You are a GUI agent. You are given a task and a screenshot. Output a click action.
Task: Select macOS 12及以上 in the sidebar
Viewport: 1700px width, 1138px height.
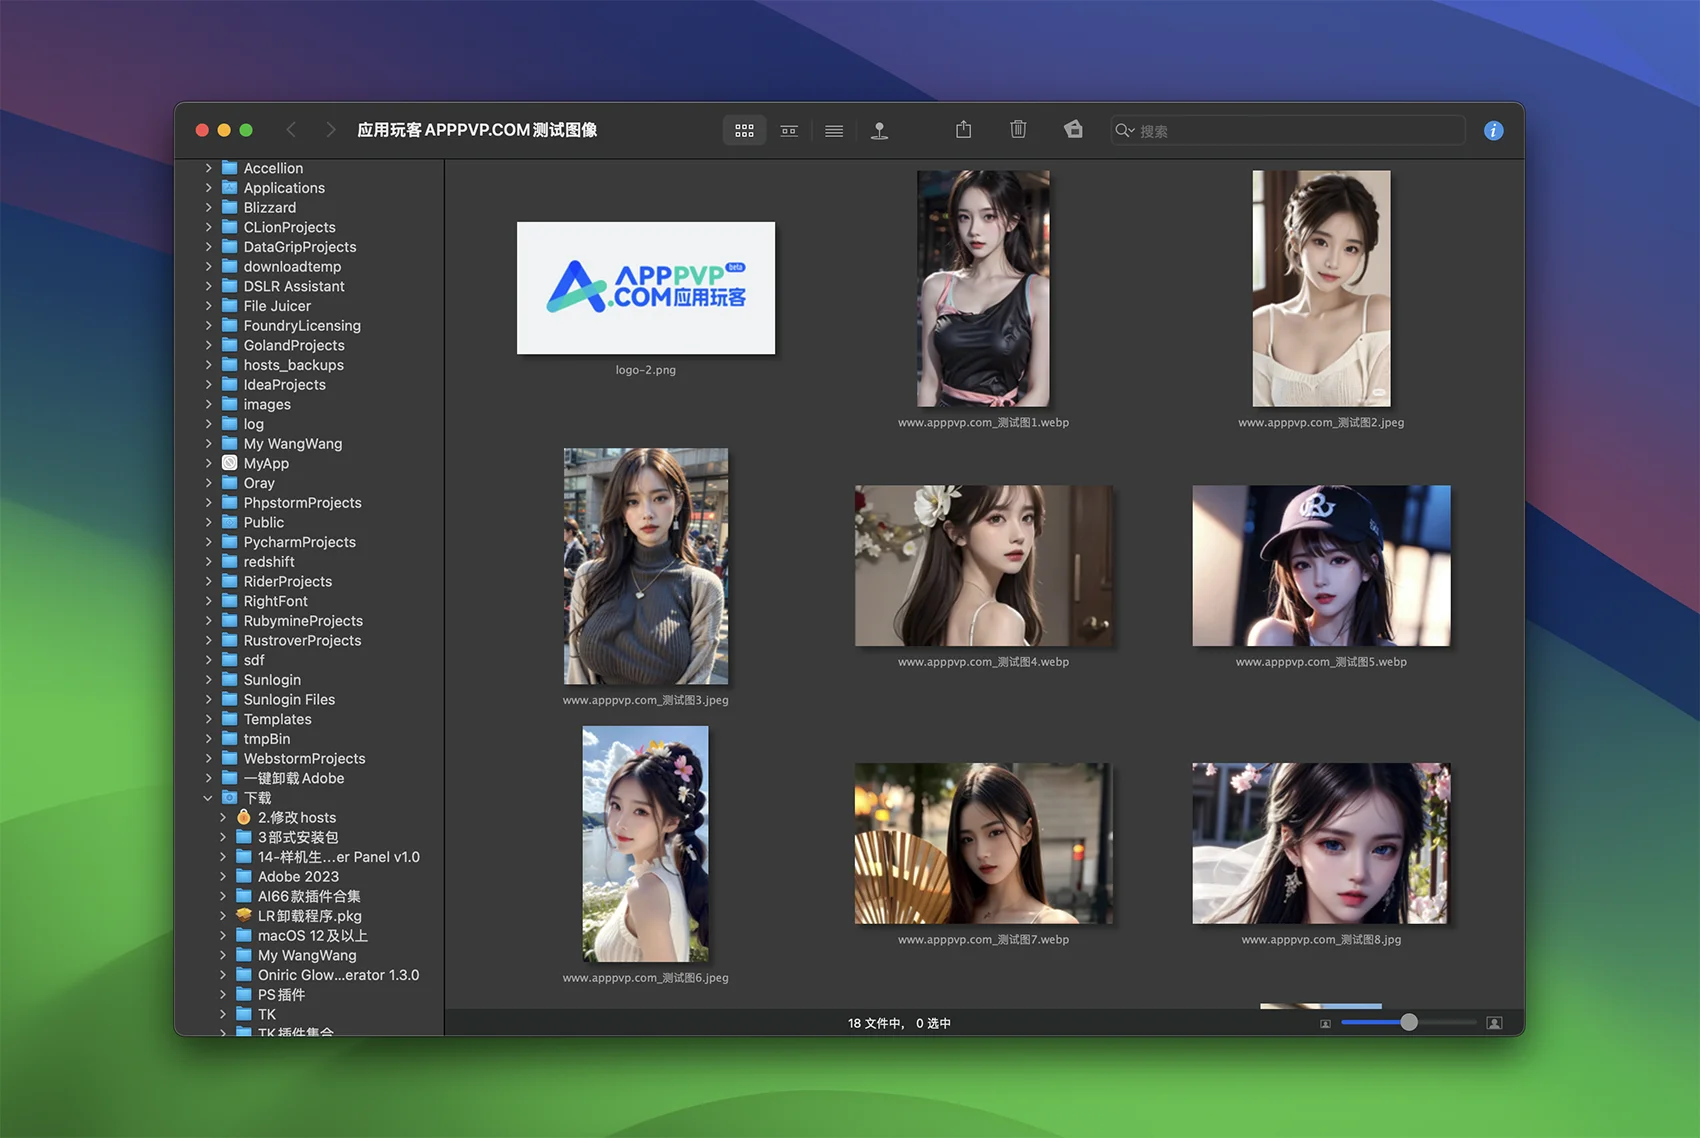(x=313, y=936)
